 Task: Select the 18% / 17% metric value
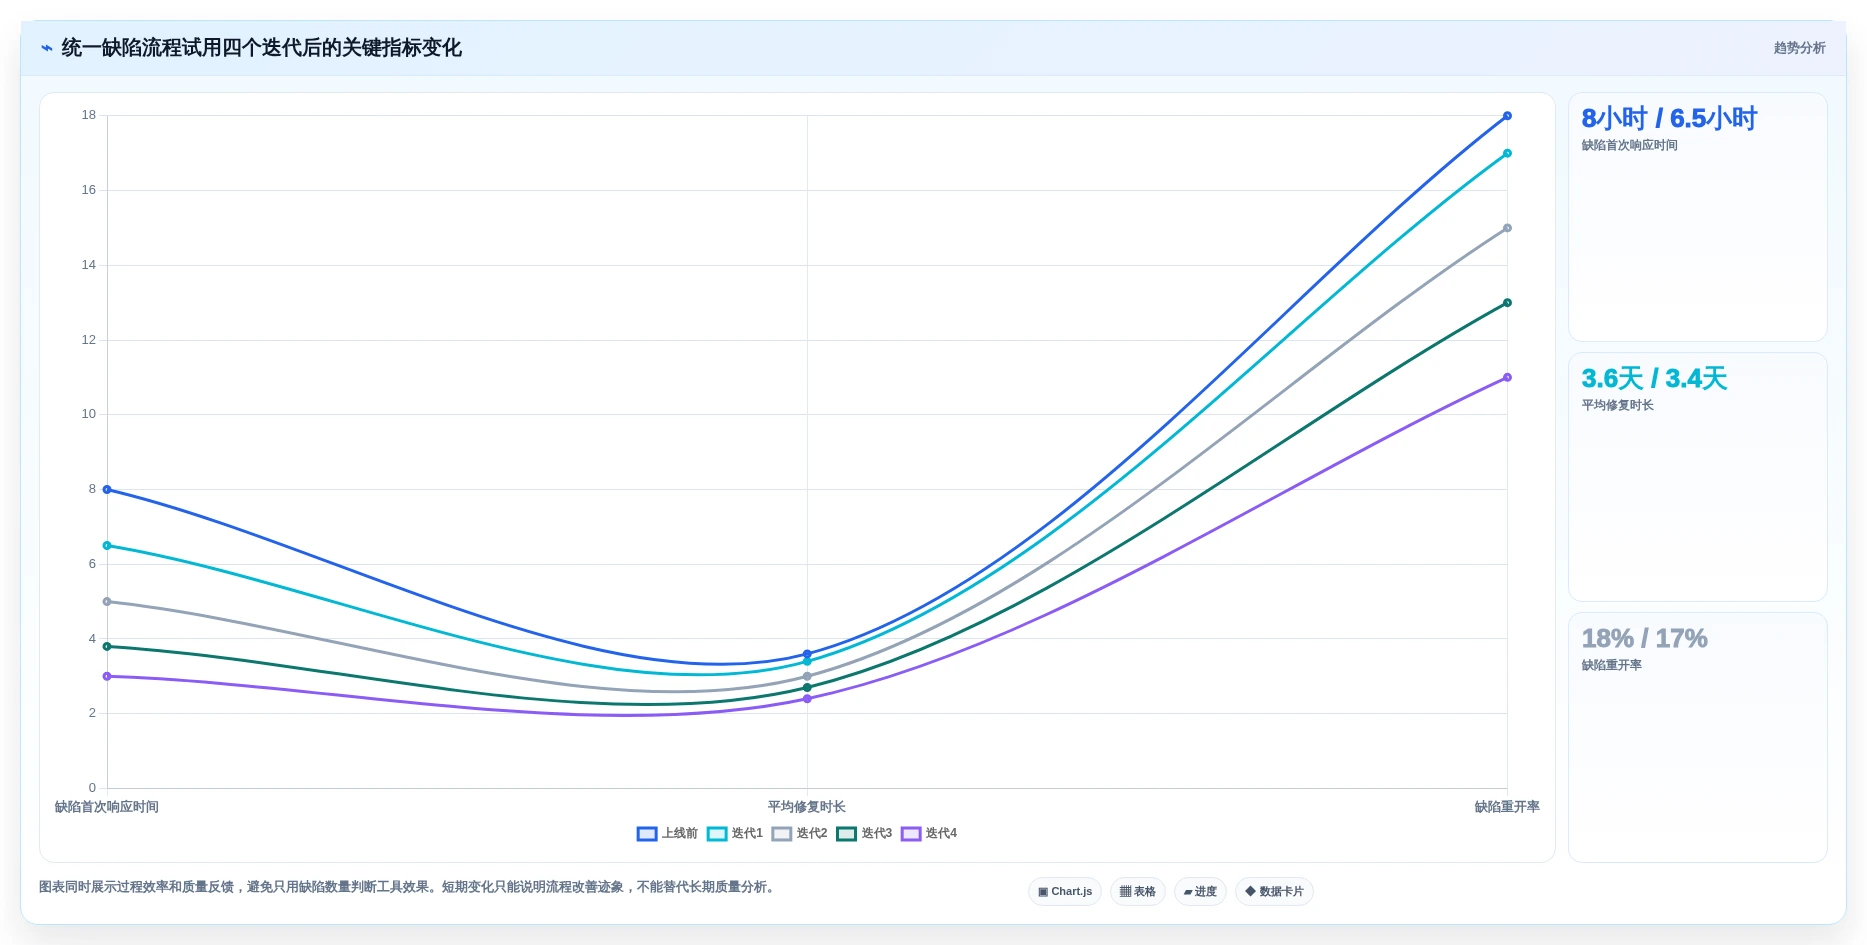[x=1644, y=639]
